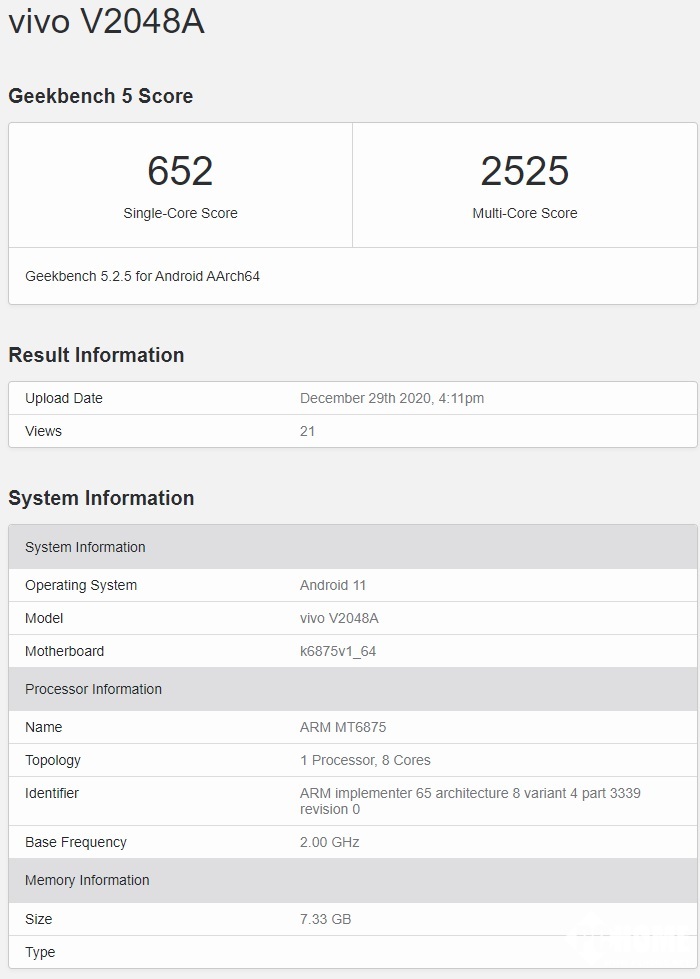Click the vivo V2048A model value
Screen dimensions: 700x979
[x=339, y=618]
